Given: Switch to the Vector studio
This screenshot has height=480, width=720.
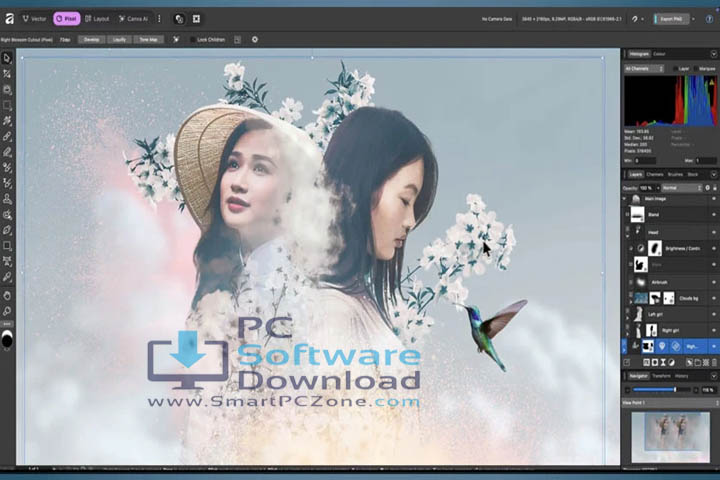Looking at the screenshot, I should (x=34, y=19).
